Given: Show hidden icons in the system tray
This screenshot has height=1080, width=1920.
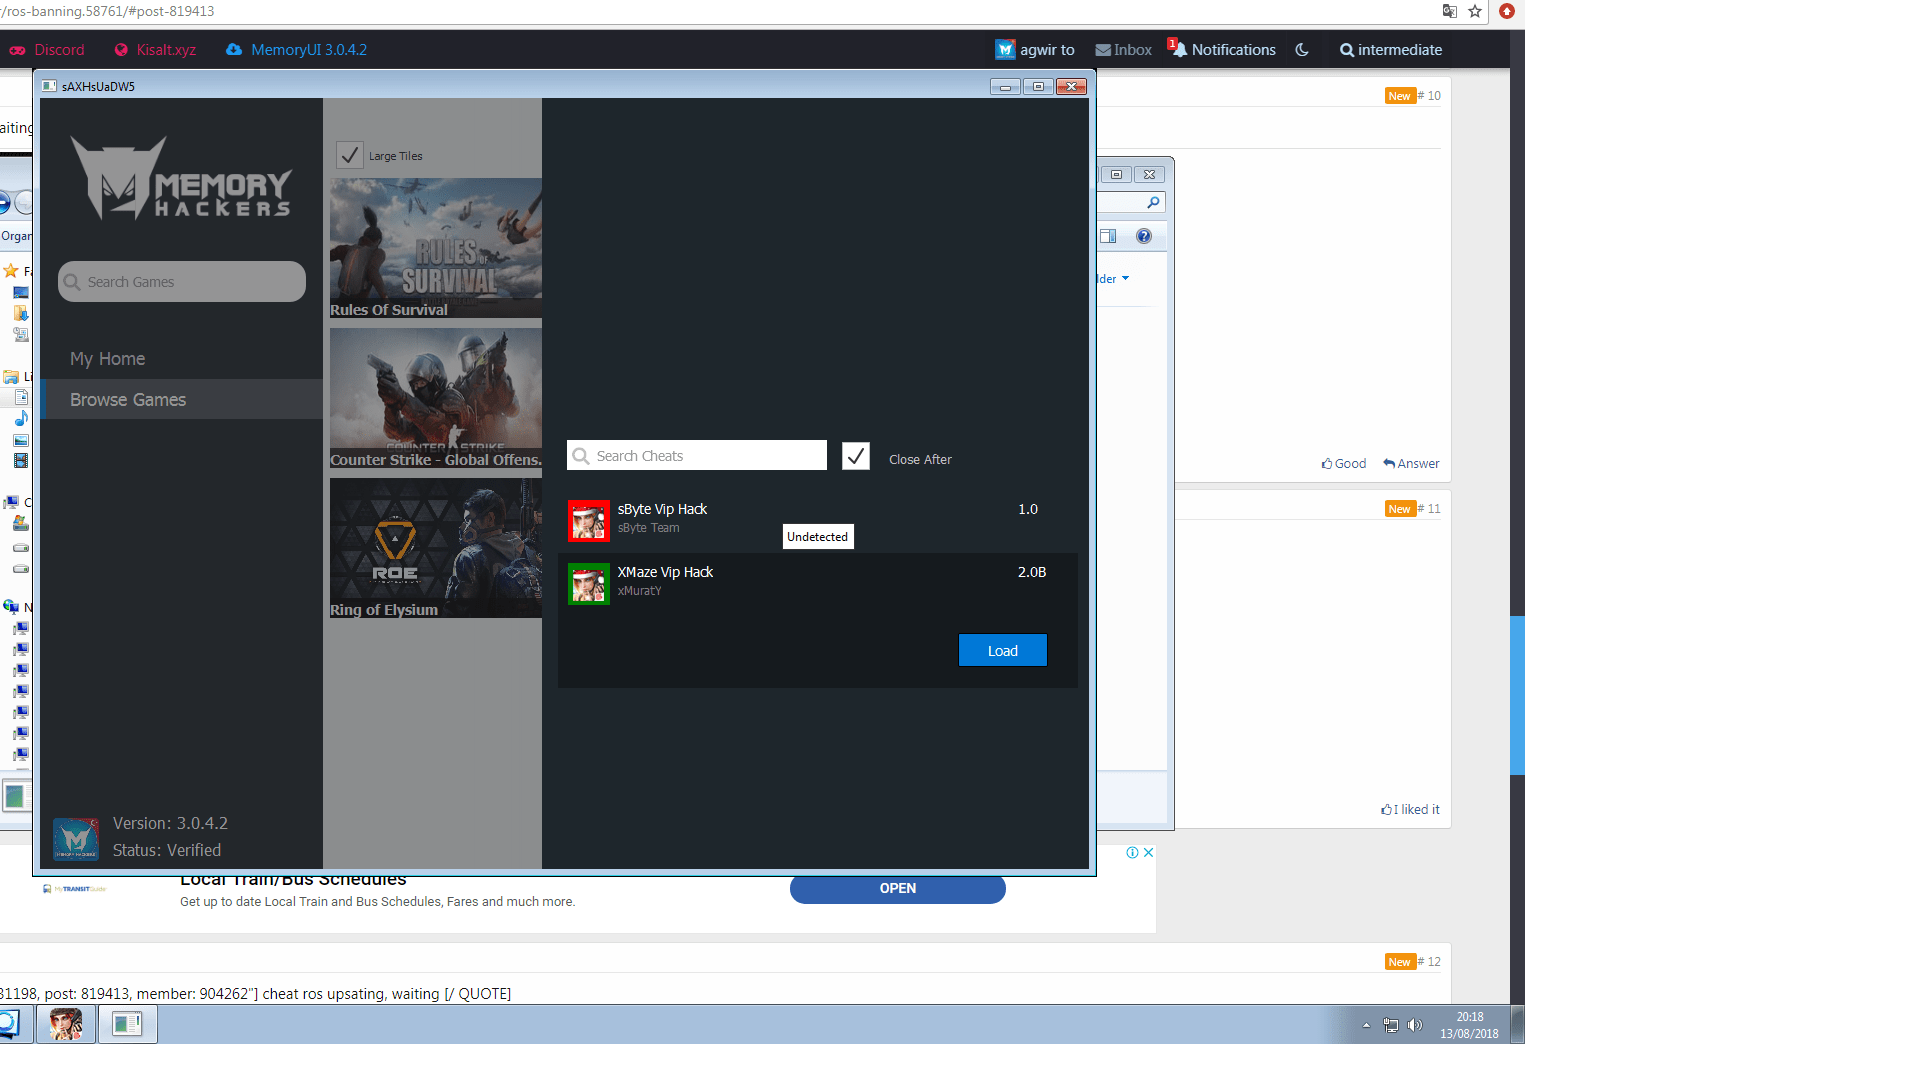Looking at the screenshot, I should (1366, 1025).
